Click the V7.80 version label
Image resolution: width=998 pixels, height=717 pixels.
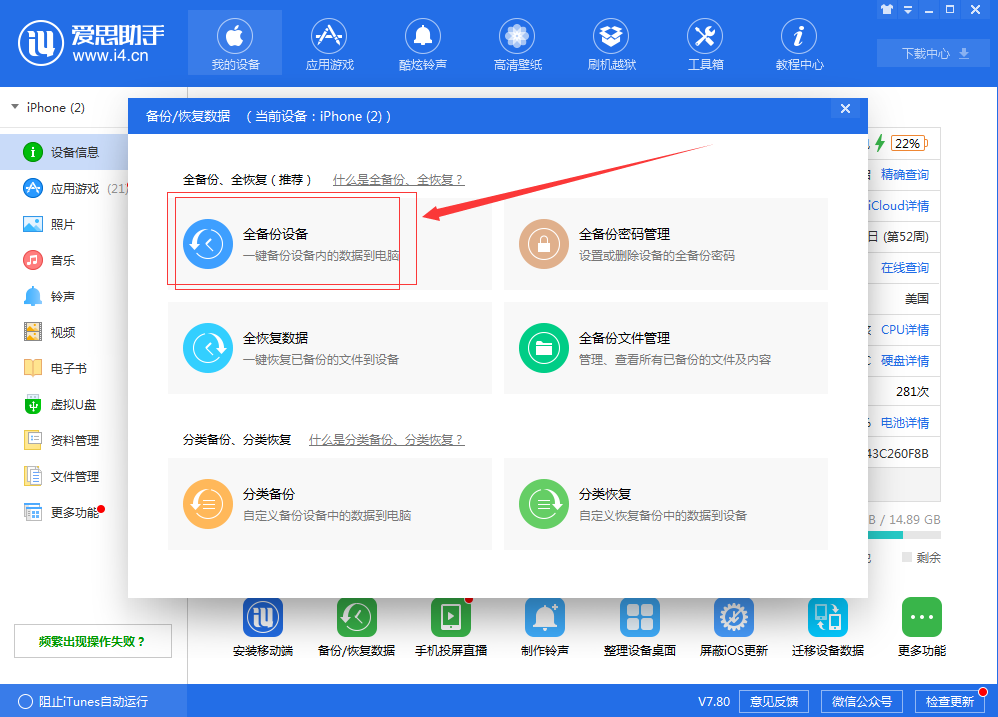tap(713, 702)
